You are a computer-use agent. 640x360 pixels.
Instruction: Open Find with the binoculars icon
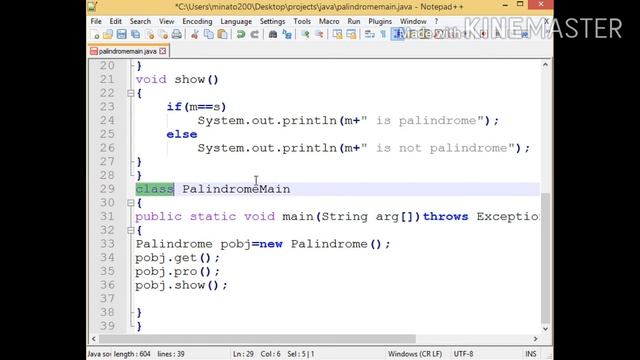pos(273,35)
